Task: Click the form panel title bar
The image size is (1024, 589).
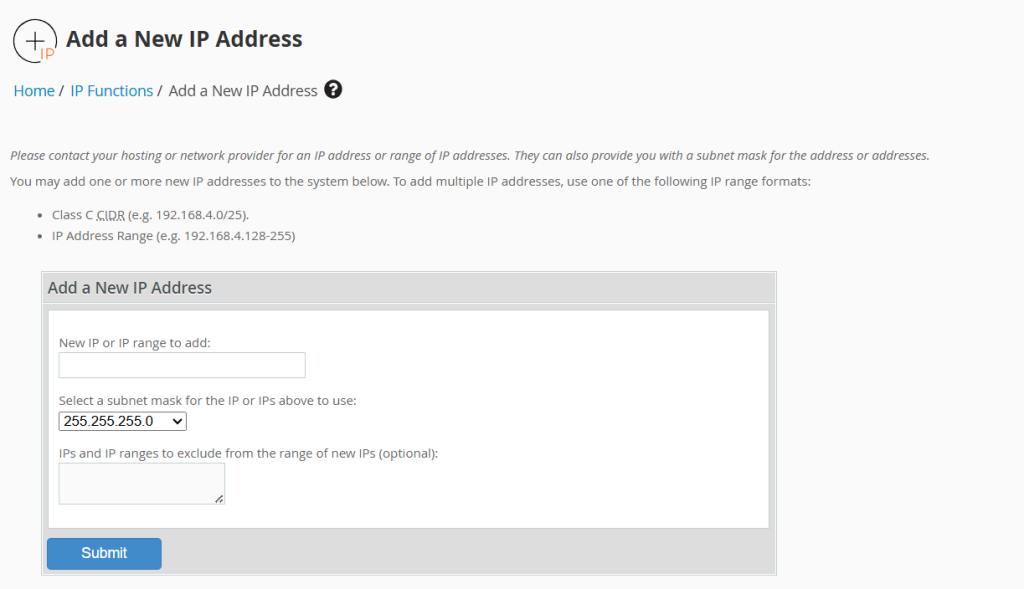Action: (408, 288)
